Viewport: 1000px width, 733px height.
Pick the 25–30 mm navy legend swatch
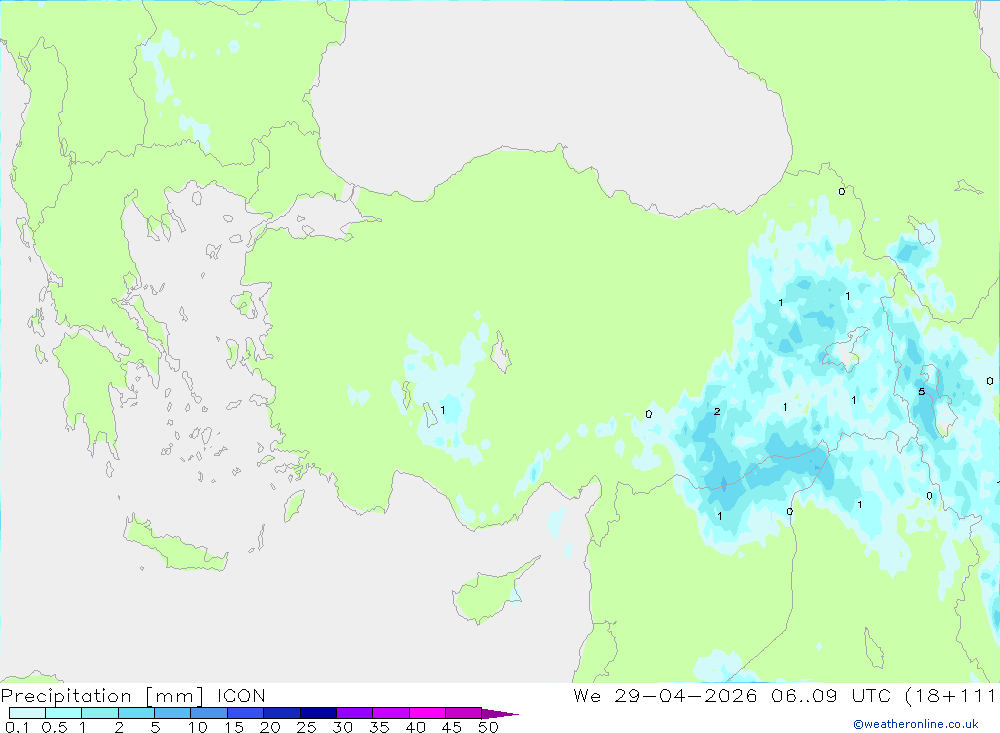(x=318, y=713)
